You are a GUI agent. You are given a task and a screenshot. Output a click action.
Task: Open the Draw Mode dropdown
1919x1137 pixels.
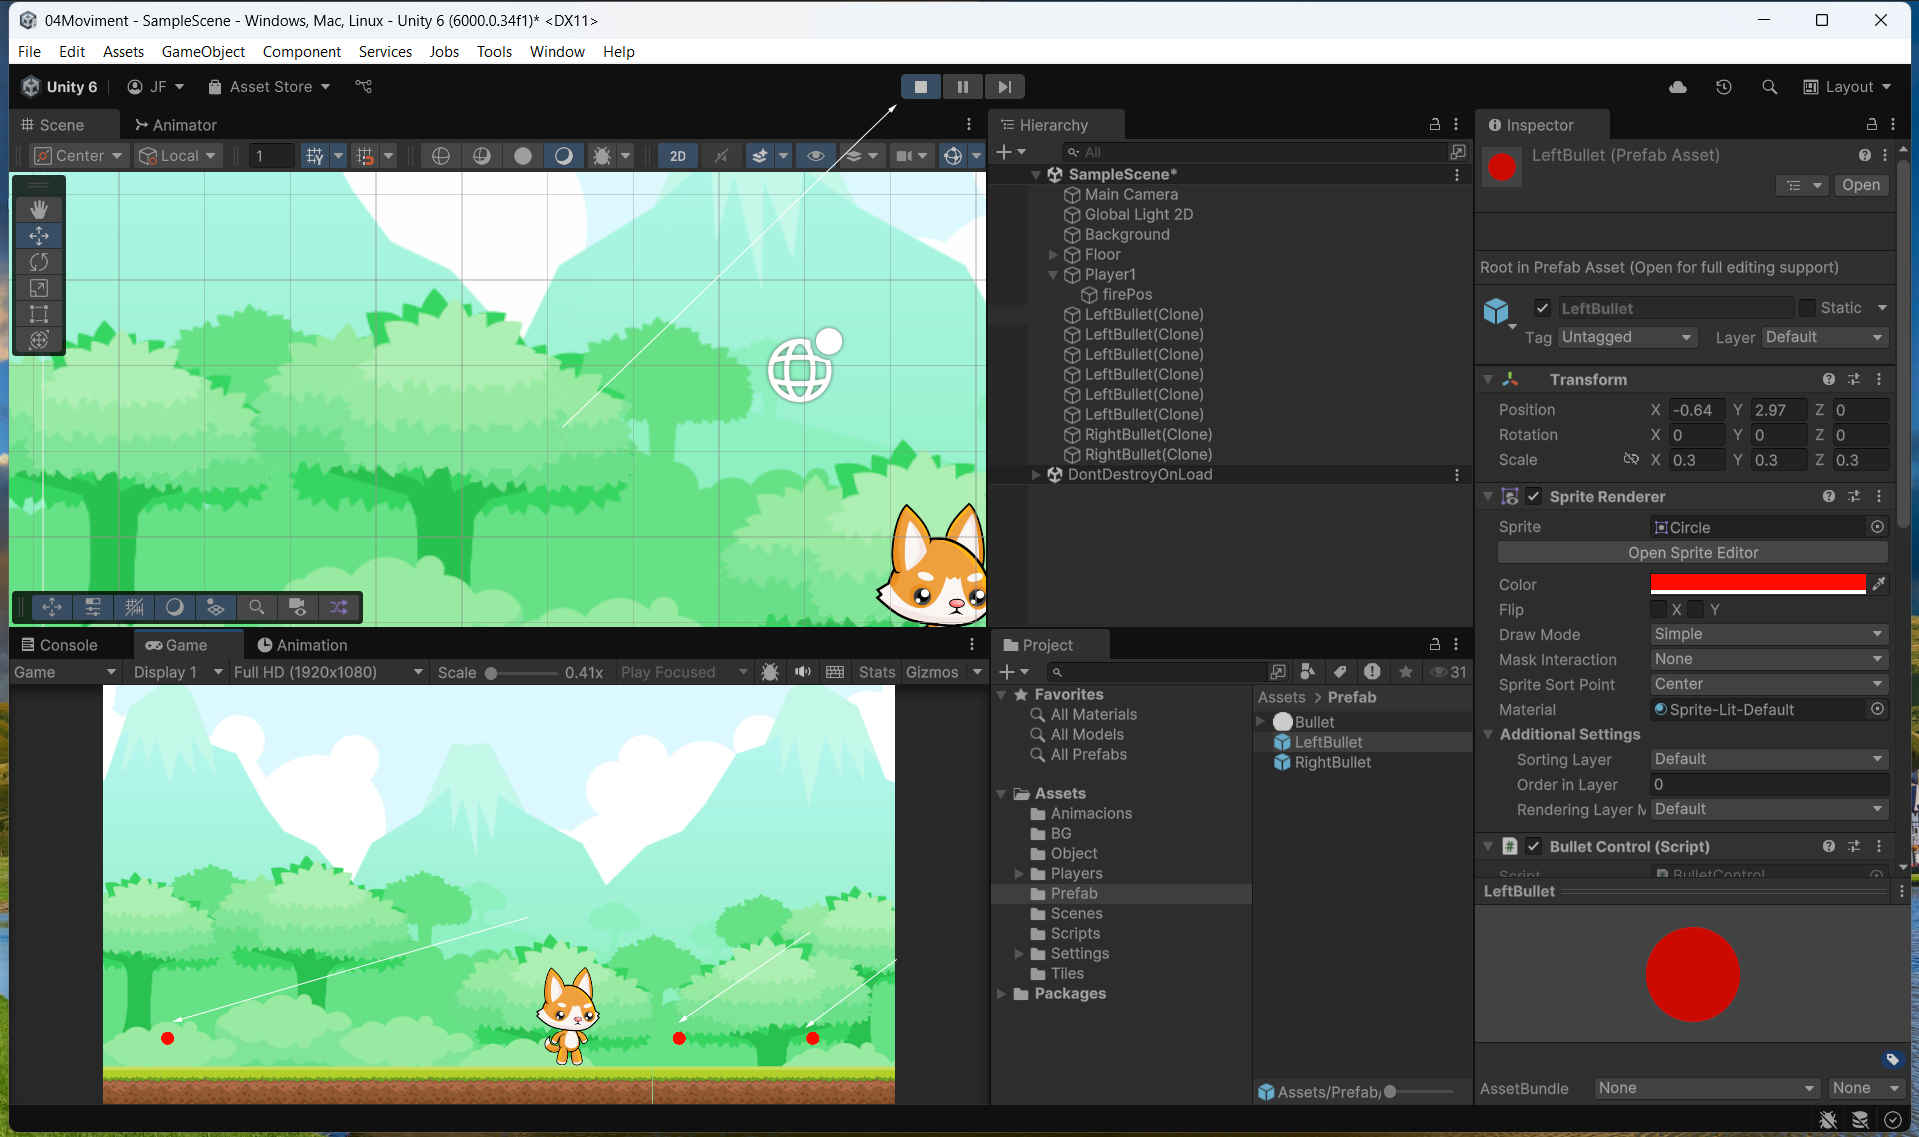(1767, 634)
